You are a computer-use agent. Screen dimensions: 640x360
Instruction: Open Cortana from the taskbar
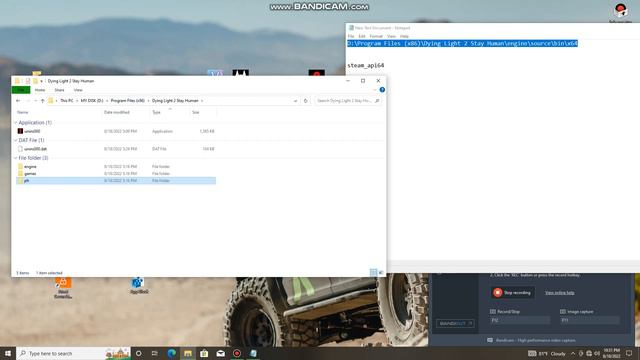click(138, 353)
